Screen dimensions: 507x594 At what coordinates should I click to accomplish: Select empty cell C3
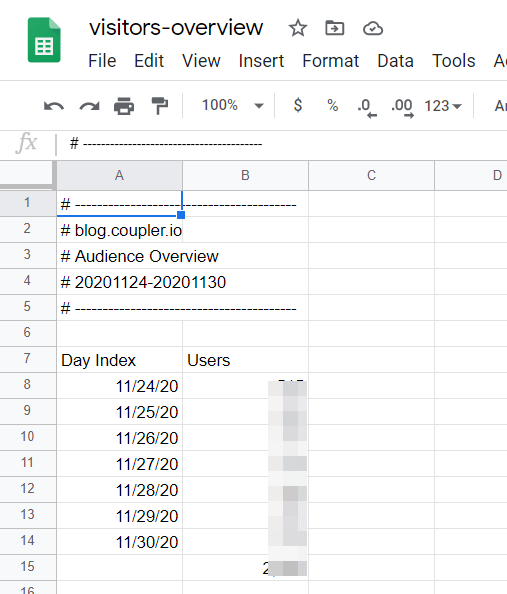371,256
